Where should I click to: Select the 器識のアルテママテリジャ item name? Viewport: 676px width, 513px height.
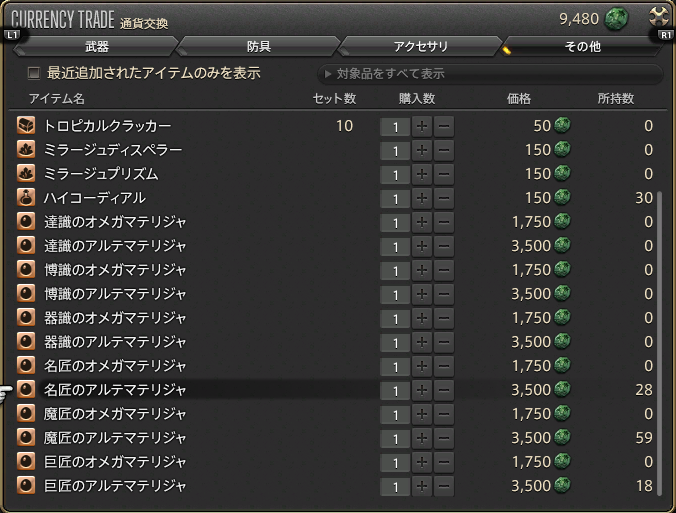(x=115, y=342)
